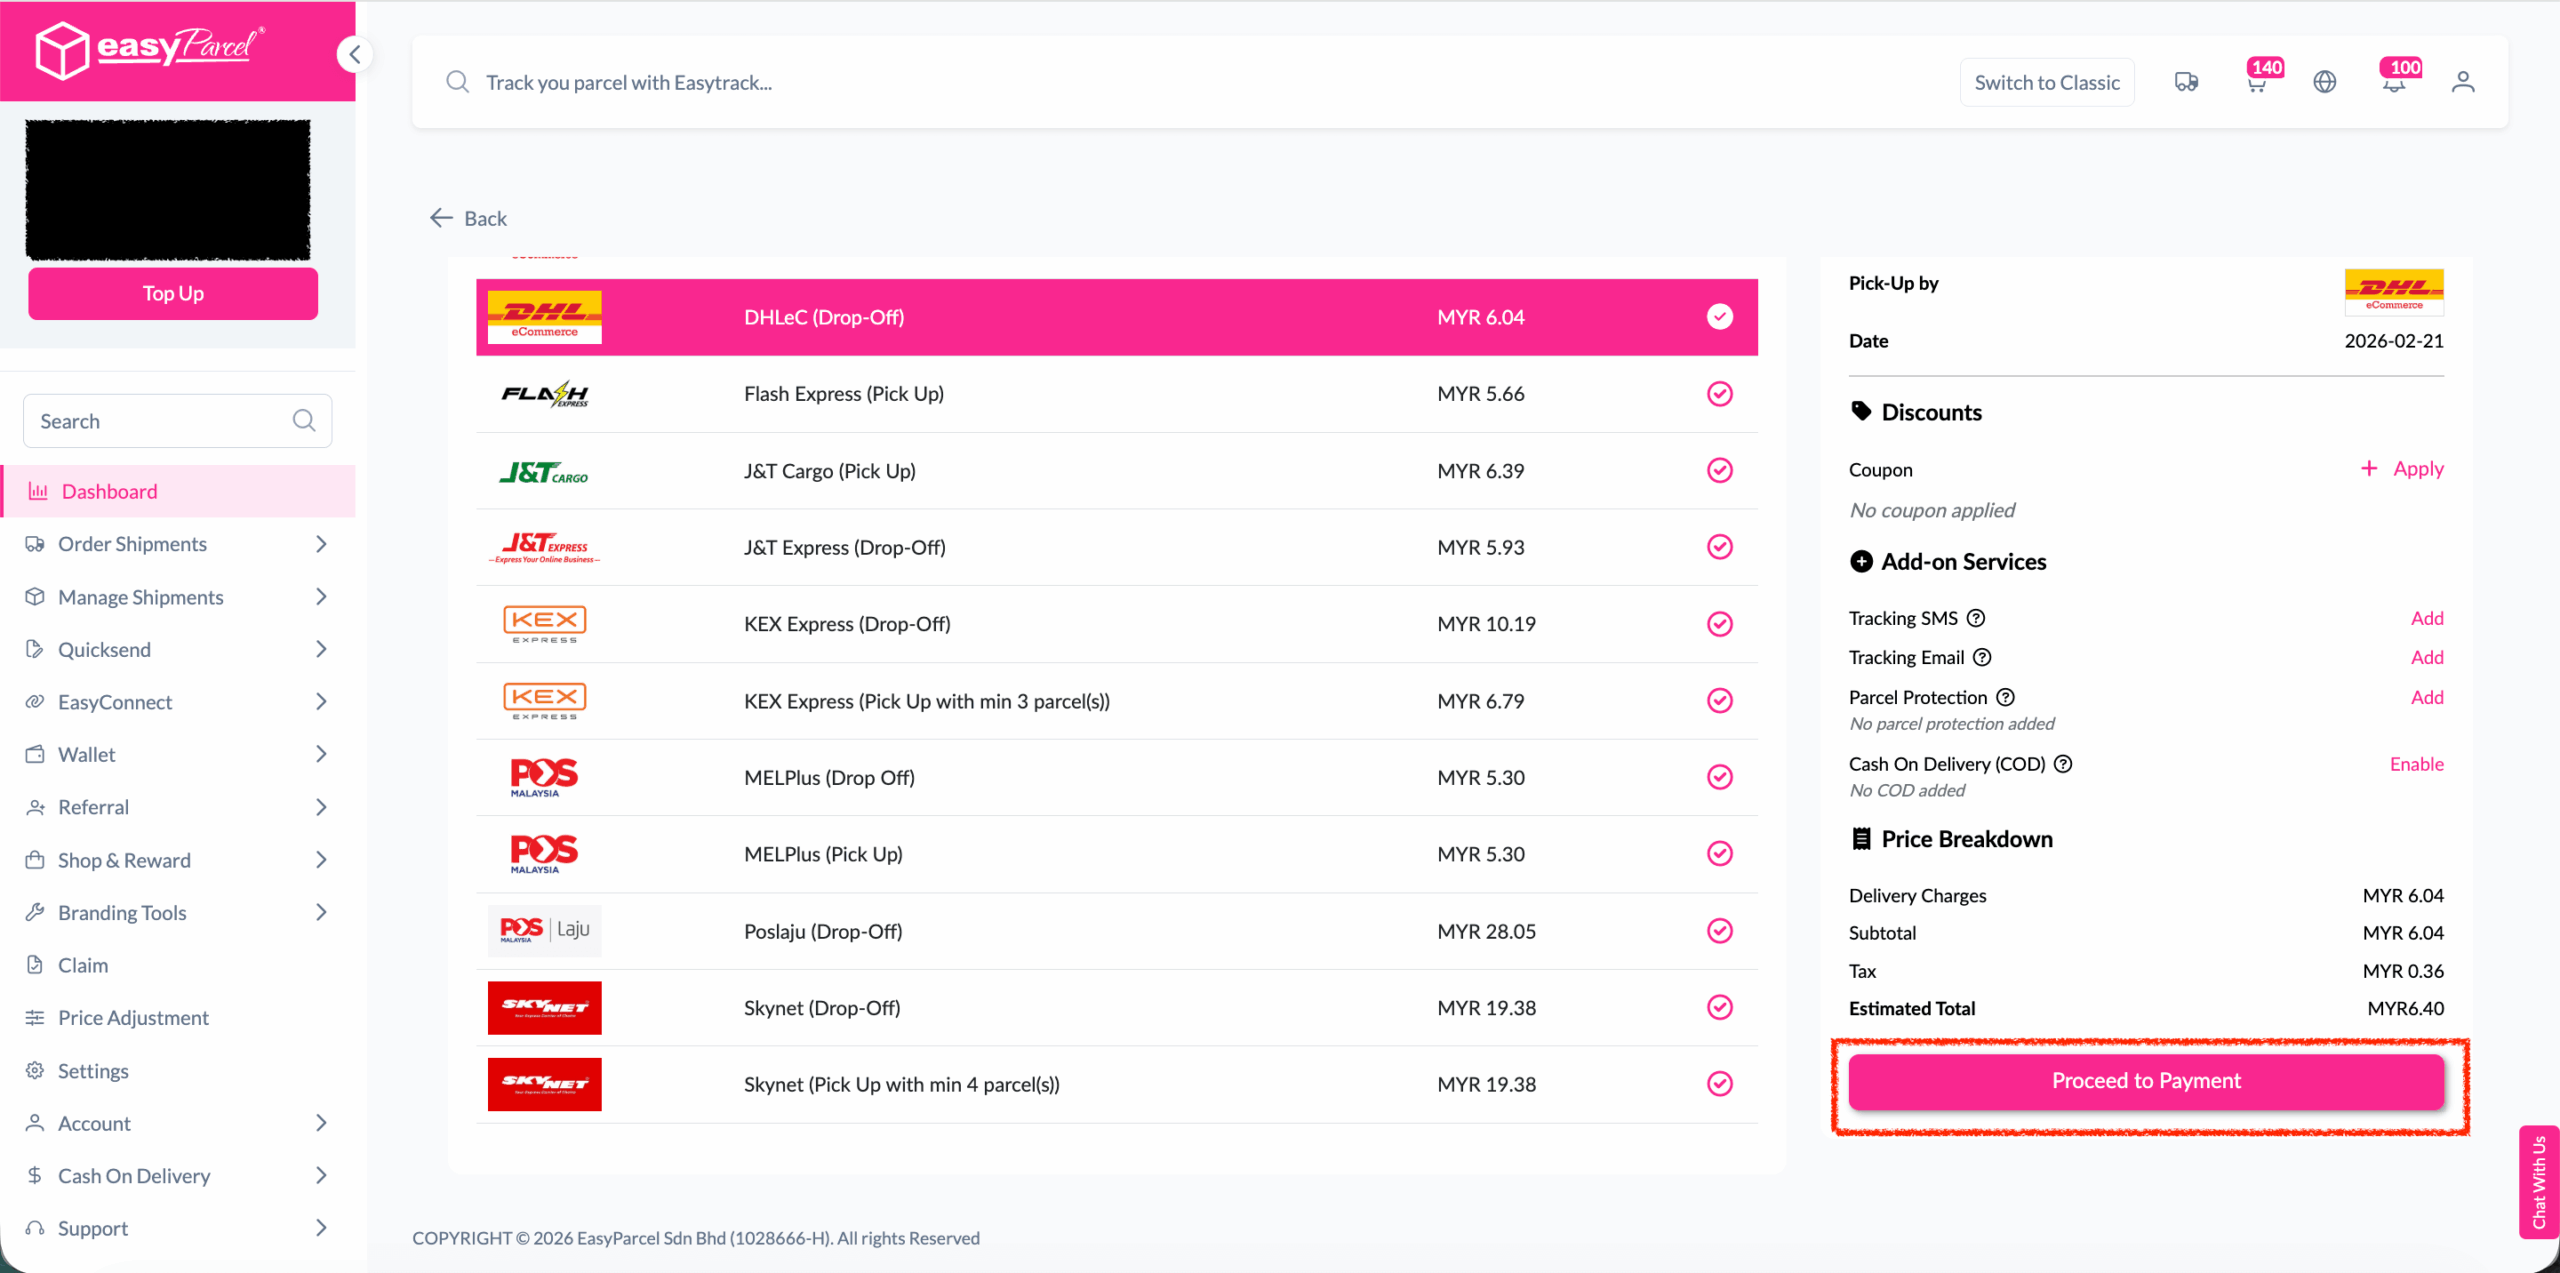The image size is (2560, 1273).
Task: Click the Tracking SMS help icon
Action: [1976, 618]
